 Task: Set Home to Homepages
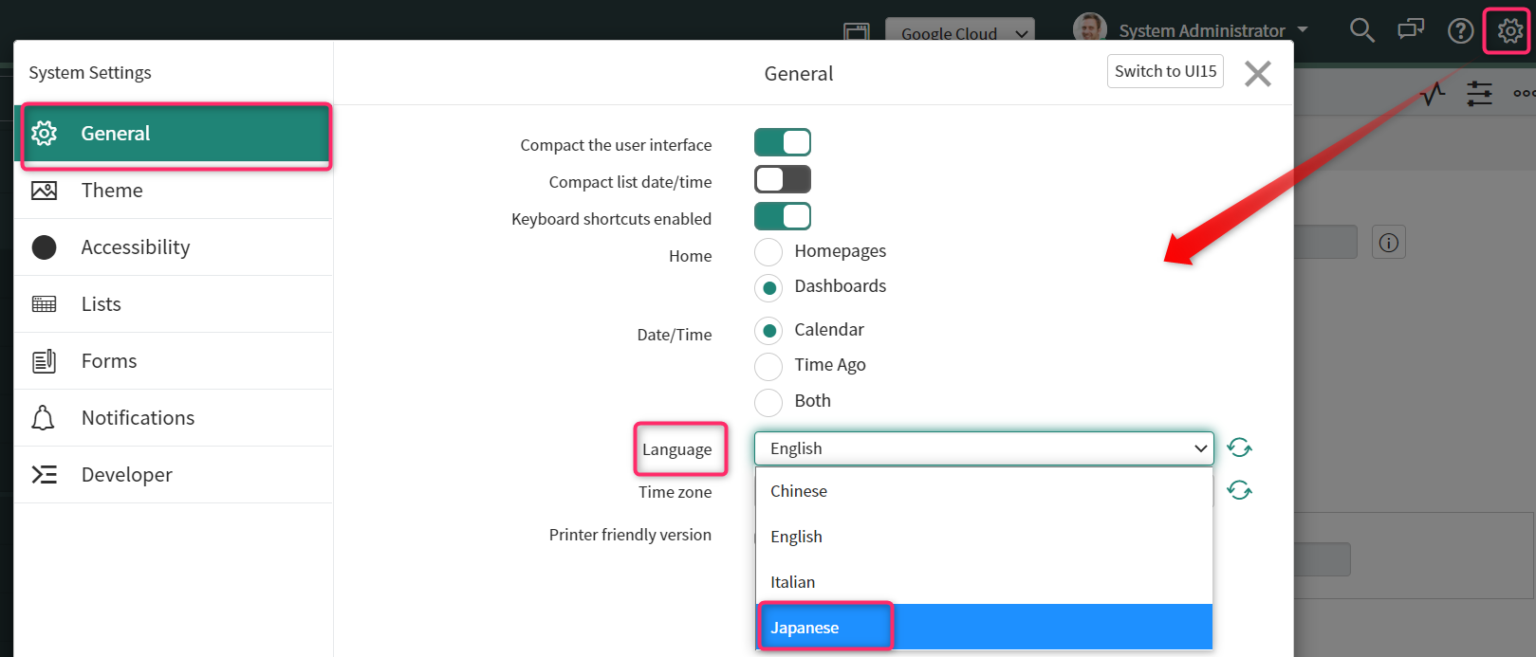coord(768,252)
